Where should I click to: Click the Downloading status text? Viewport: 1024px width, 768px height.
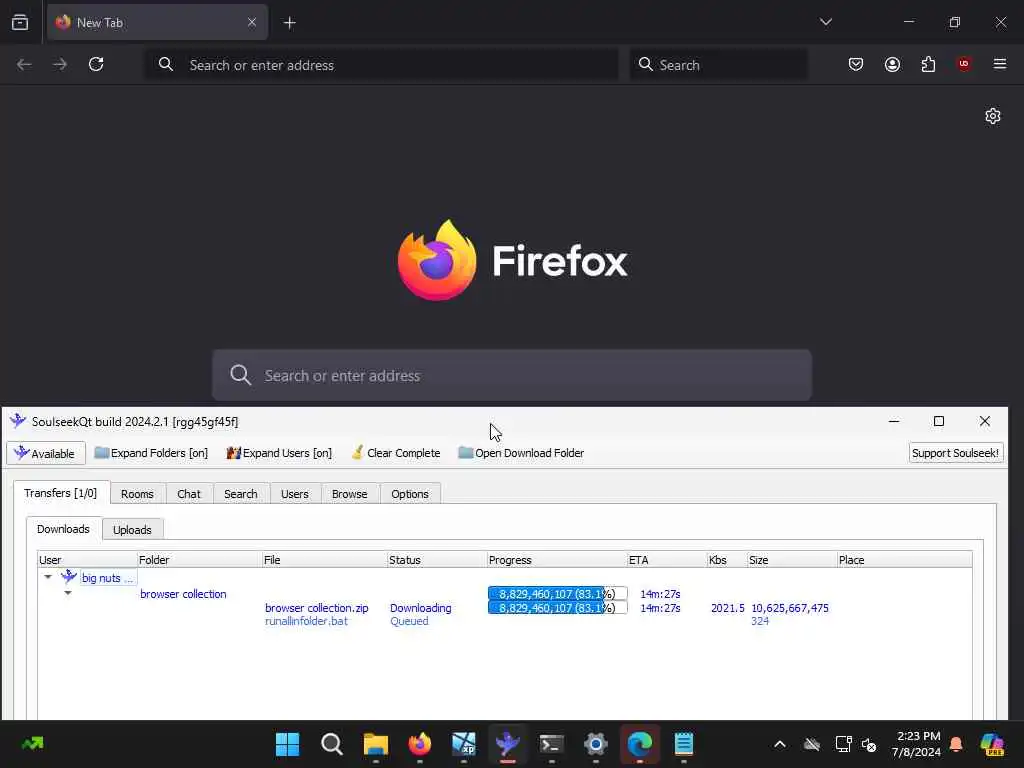point(421,608)
